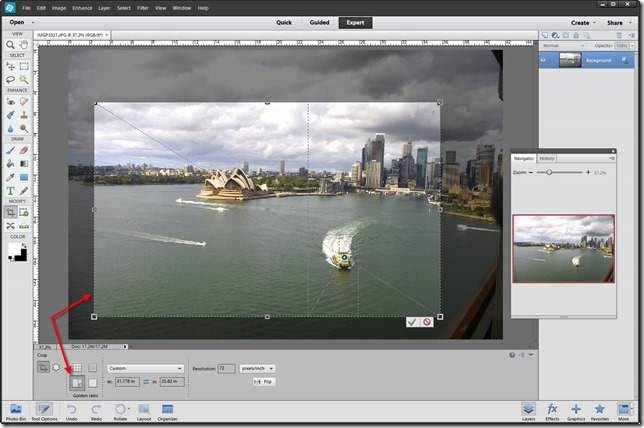Open the Opacity dropdown arrow

coord(632,46)
